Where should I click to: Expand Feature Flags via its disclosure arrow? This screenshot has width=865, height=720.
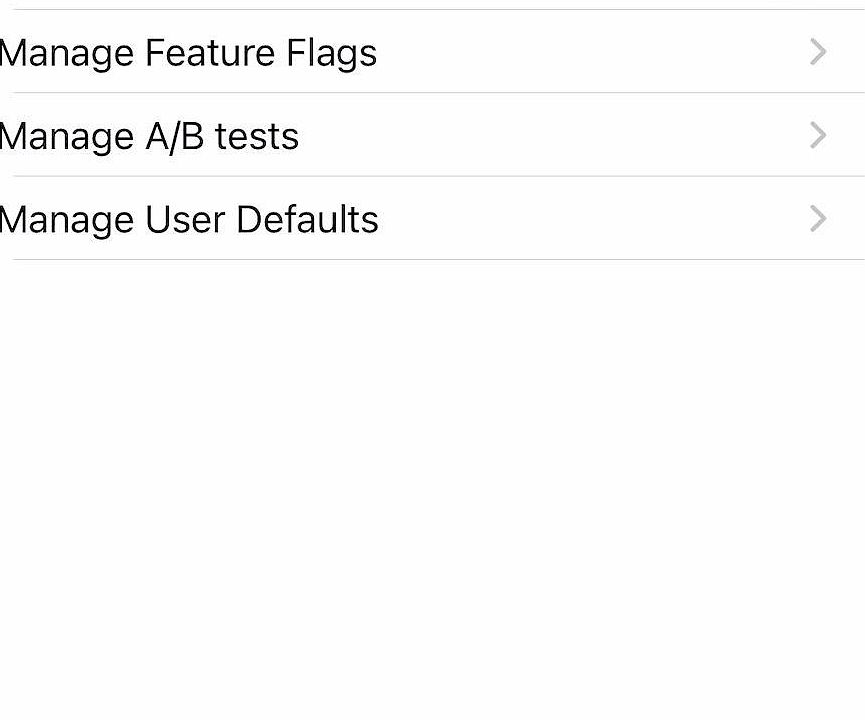click(x=818, y=52)
